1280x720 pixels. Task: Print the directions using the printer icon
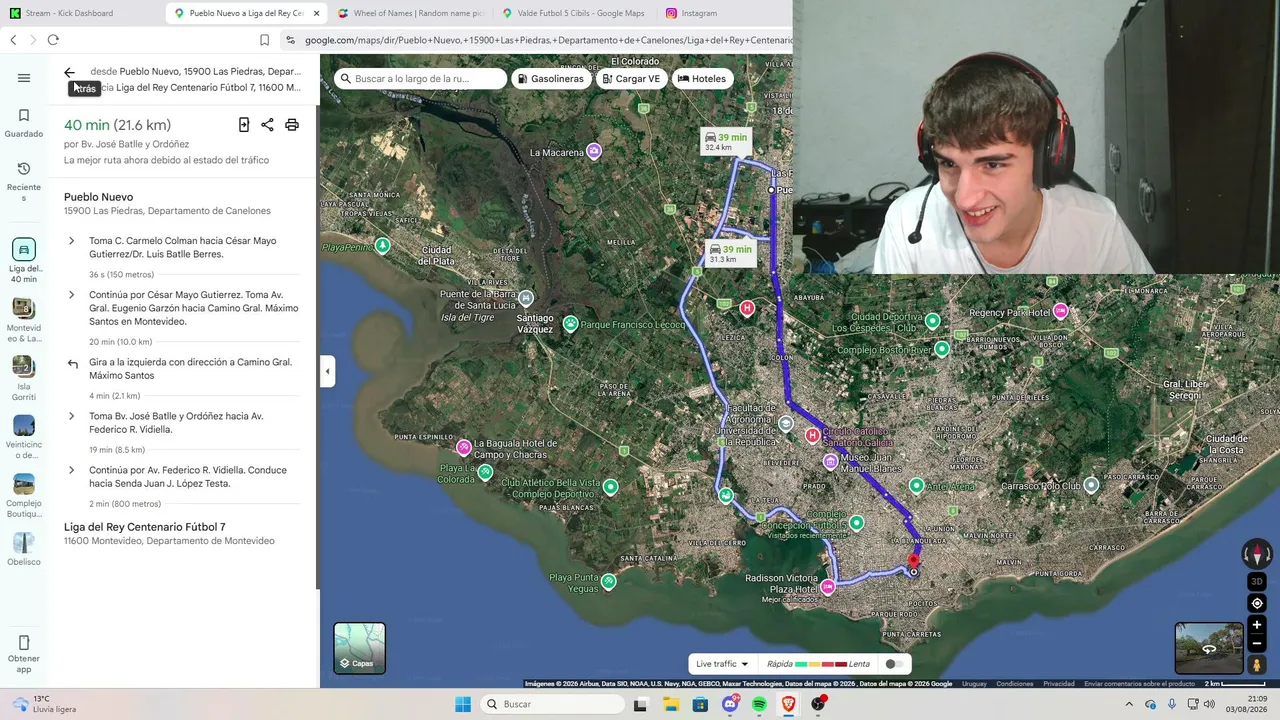[x=292, y=125]
